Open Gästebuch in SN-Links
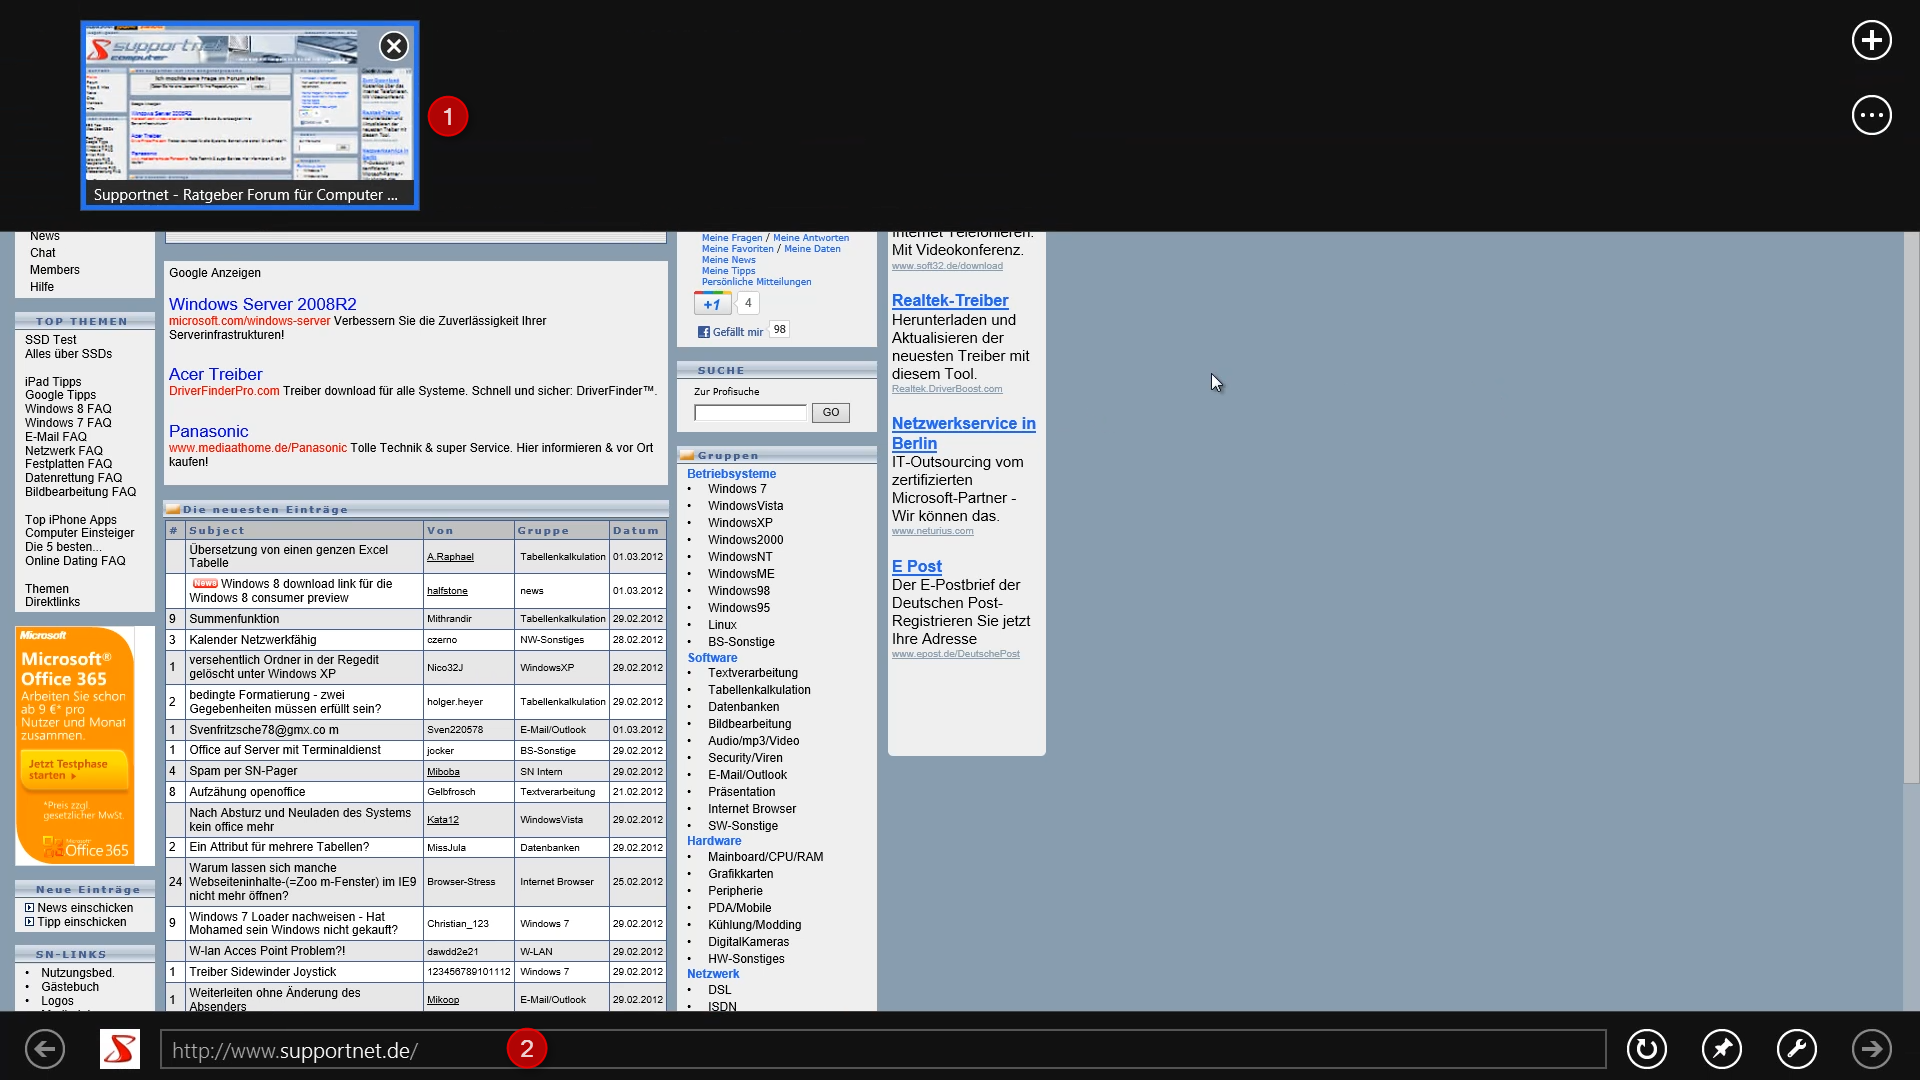Screen dimensions: 1920x1080 [70, 987]
